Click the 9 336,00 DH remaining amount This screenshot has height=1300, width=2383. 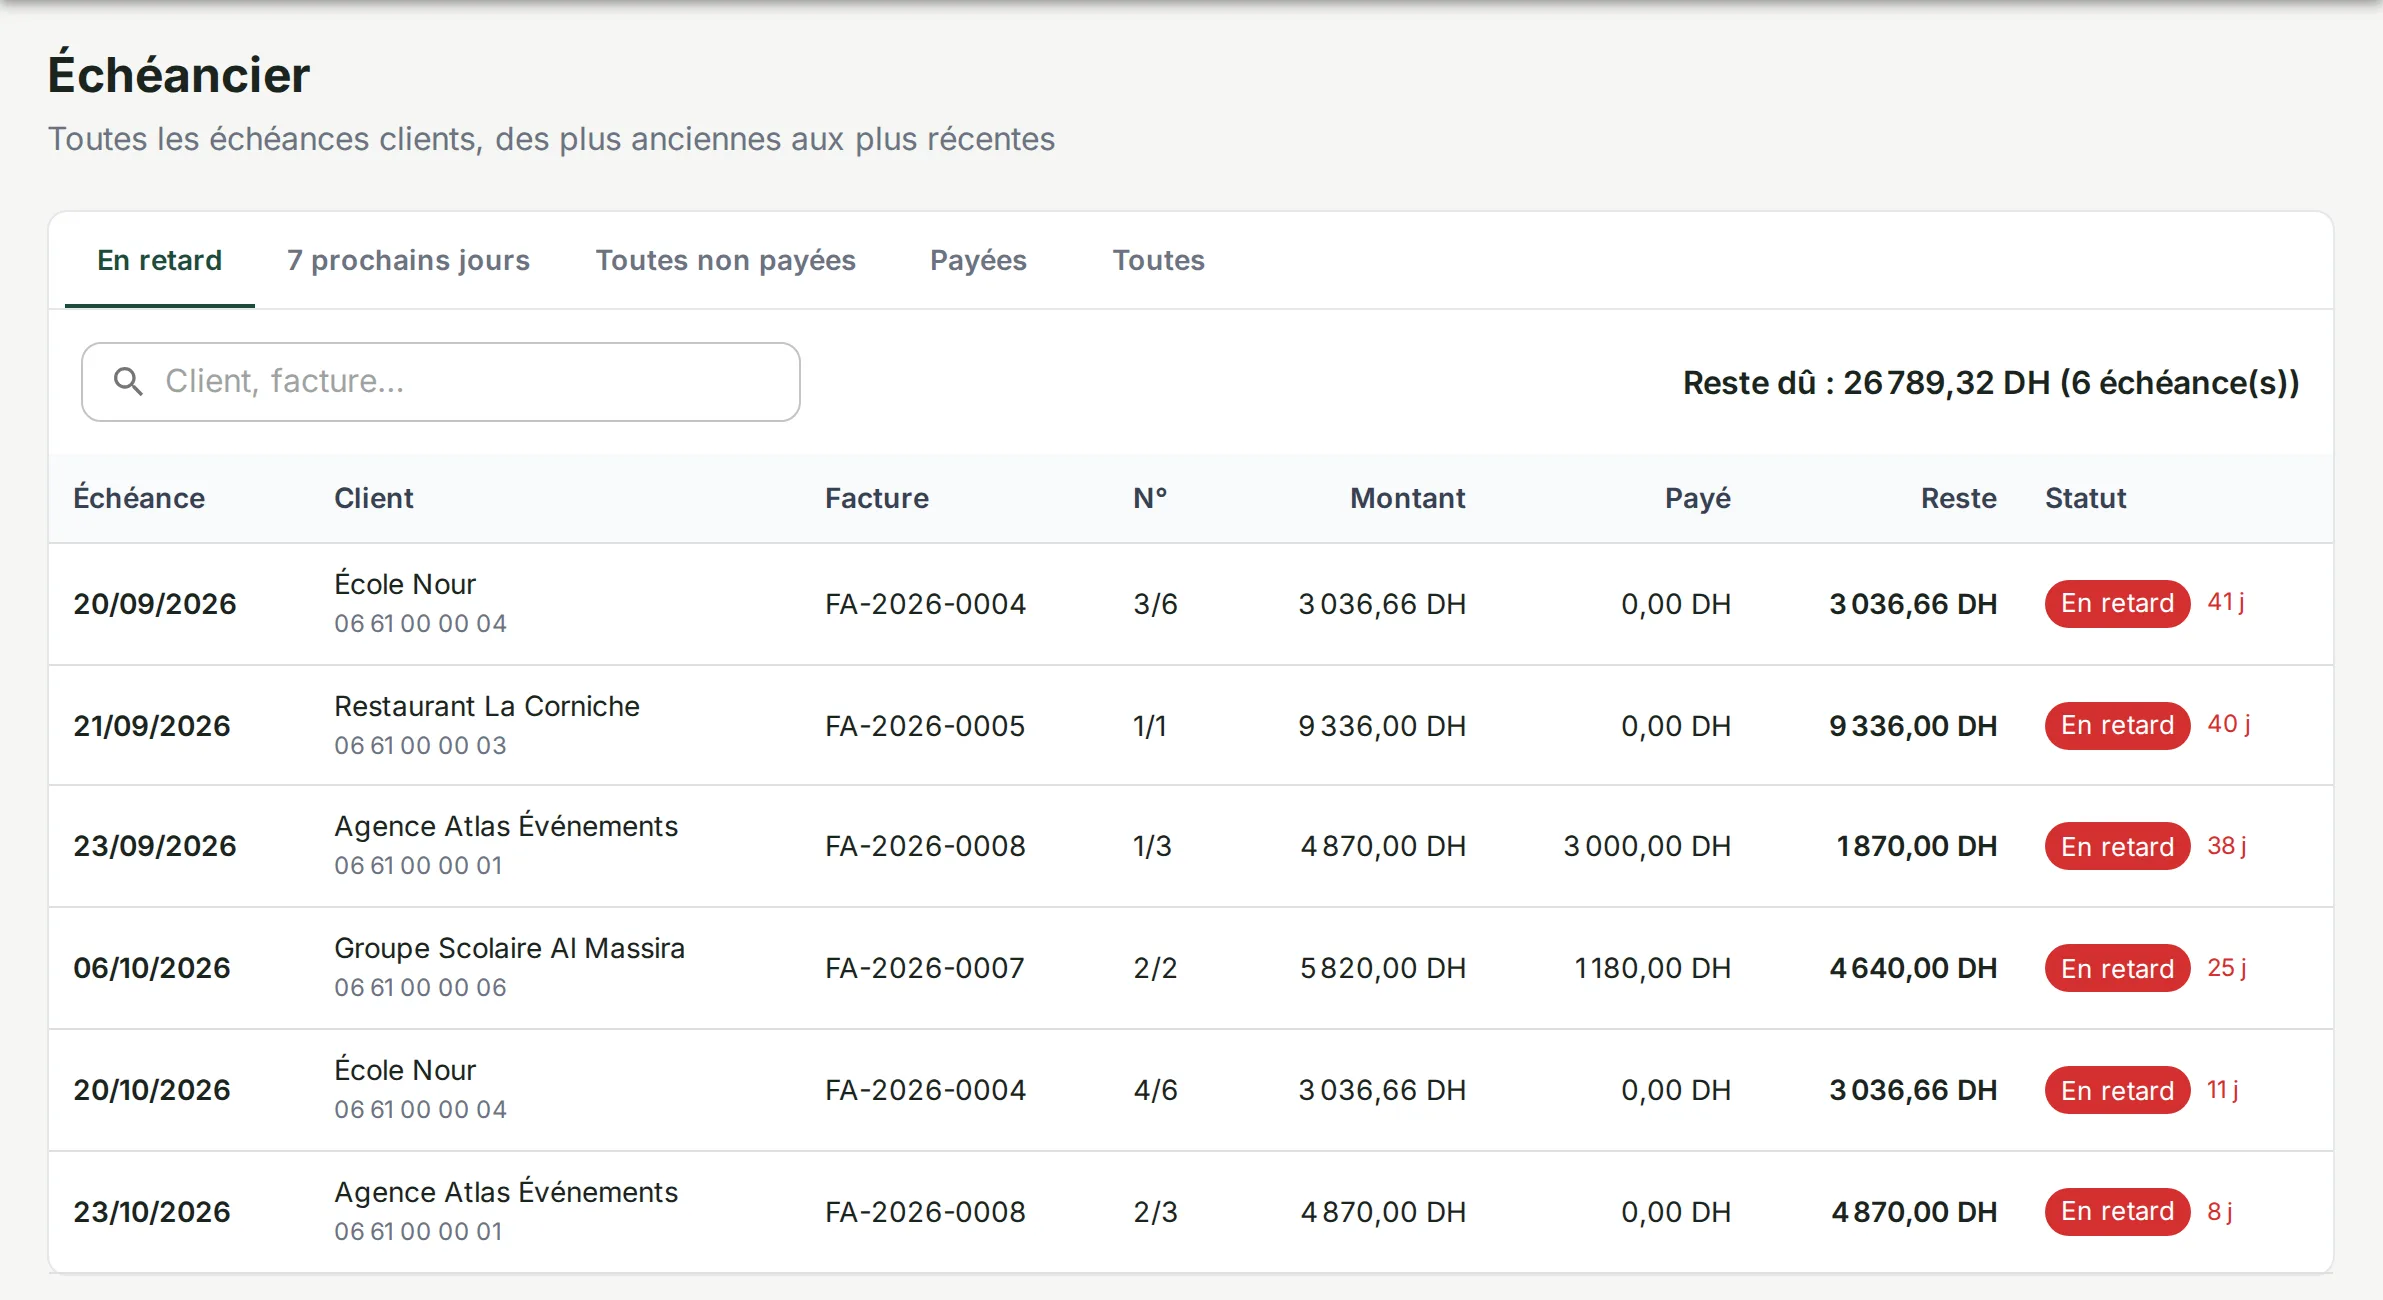[x=1913, y=726]
